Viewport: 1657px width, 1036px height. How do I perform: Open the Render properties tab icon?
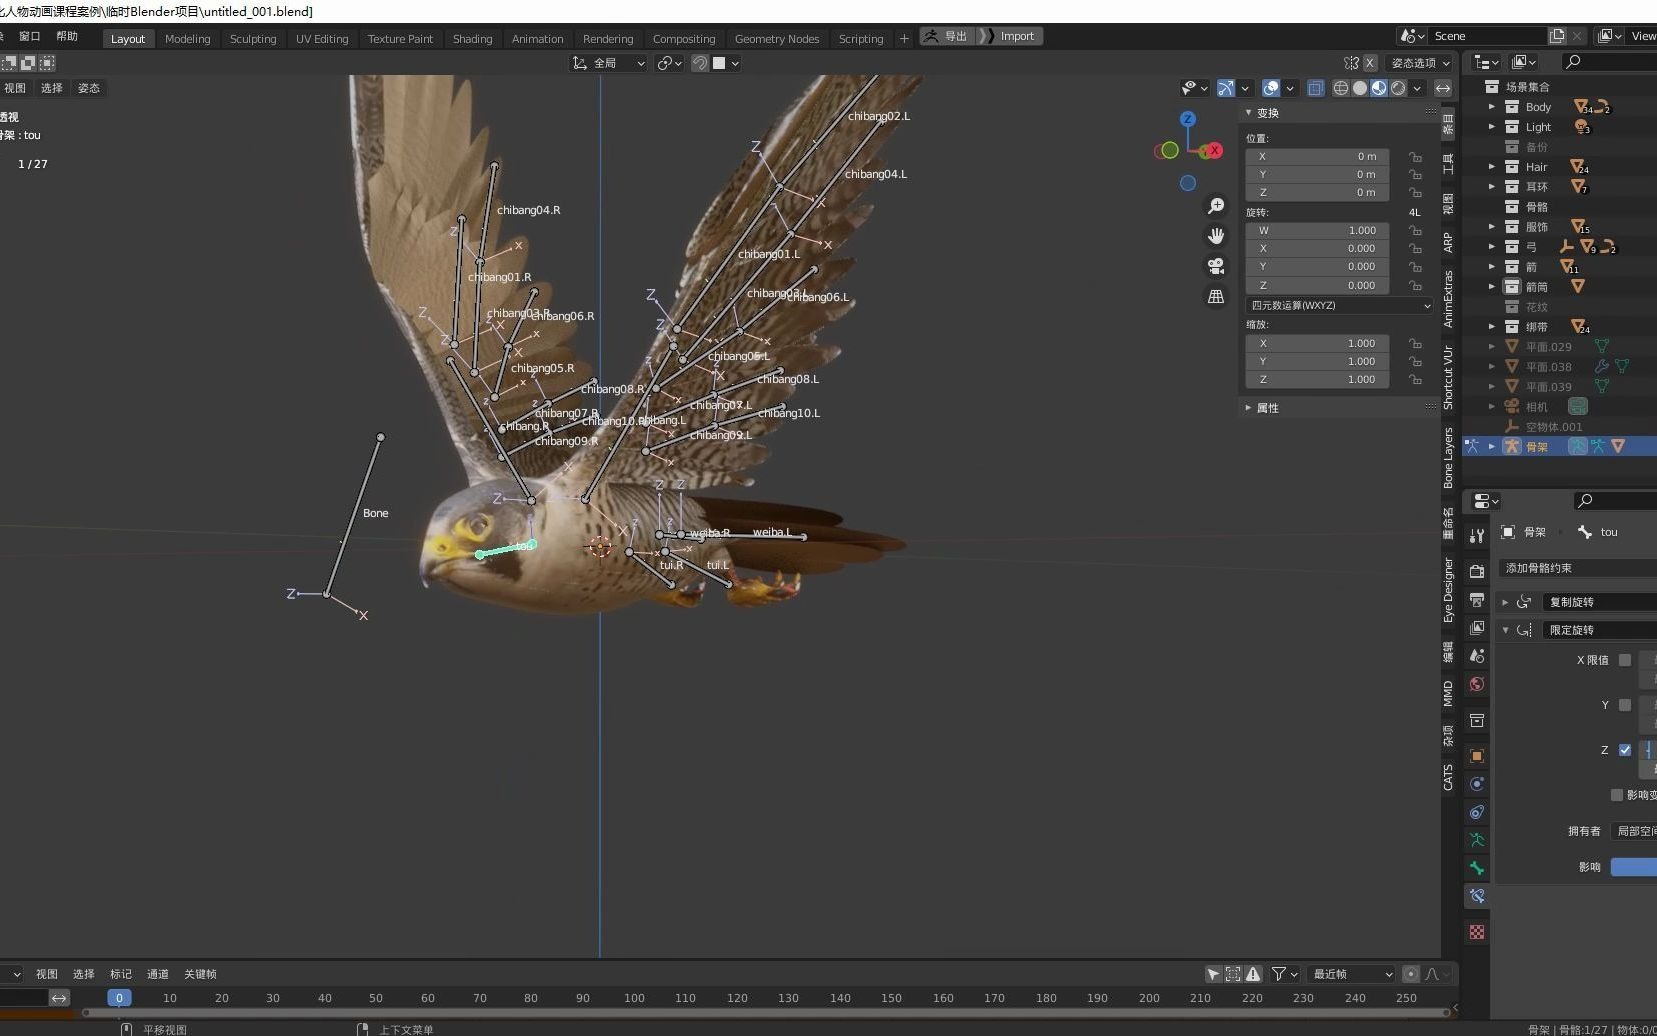1477,571
